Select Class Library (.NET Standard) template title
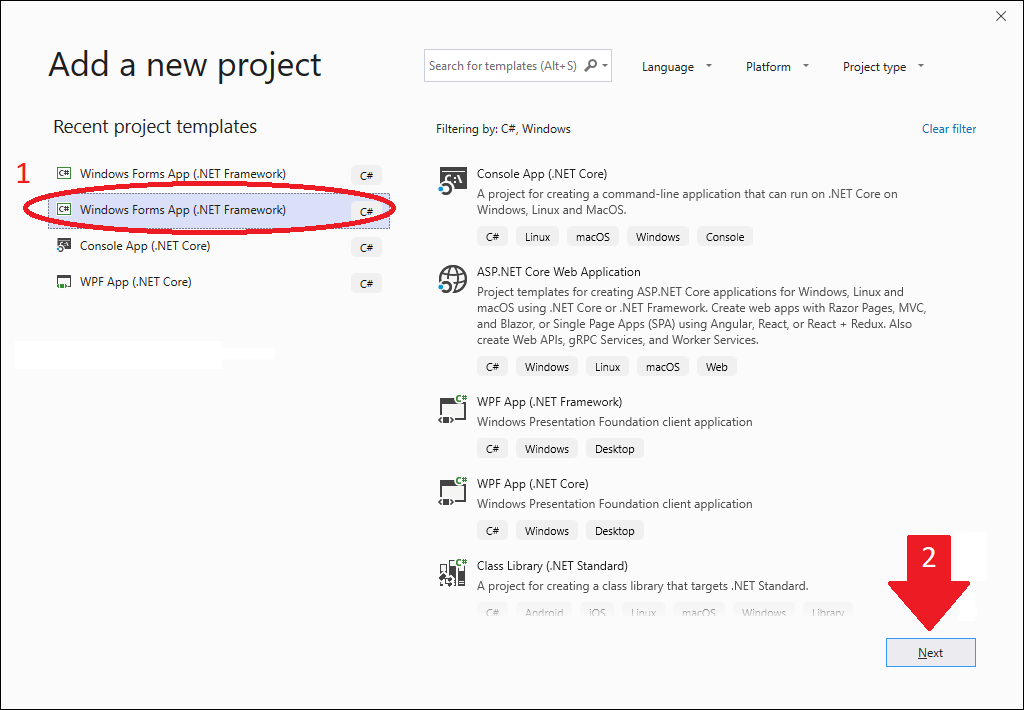Image resolution: width=1024 pixels, height=710 pixels. coord(552,566)
